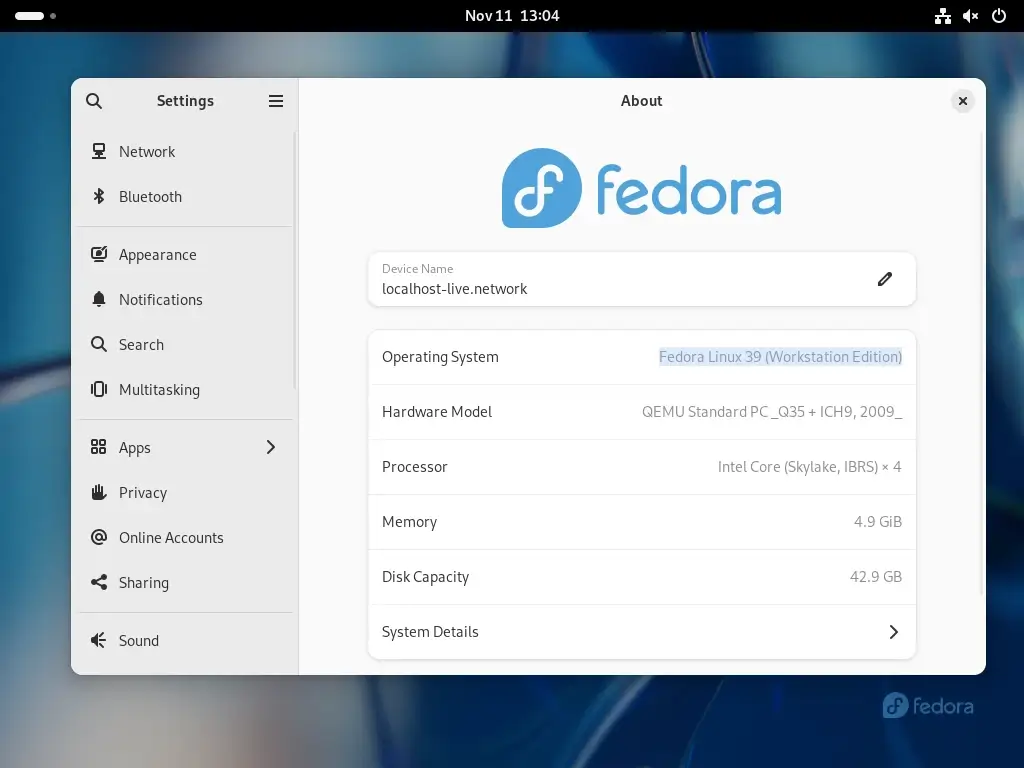The height and width of the screenshot is (768, 1024).
Task: Click the Appearance sidebar icon
Action: (99, 254)
